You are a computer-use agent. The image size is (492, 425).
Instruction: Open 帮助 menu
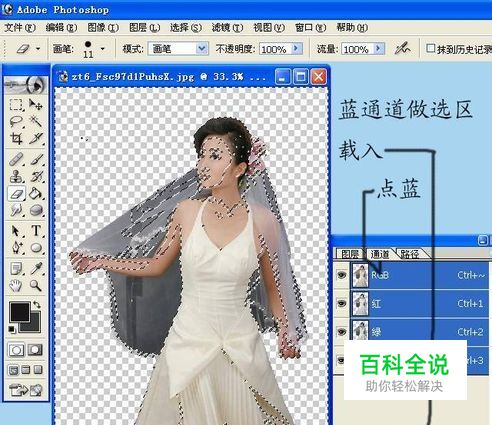352,27
